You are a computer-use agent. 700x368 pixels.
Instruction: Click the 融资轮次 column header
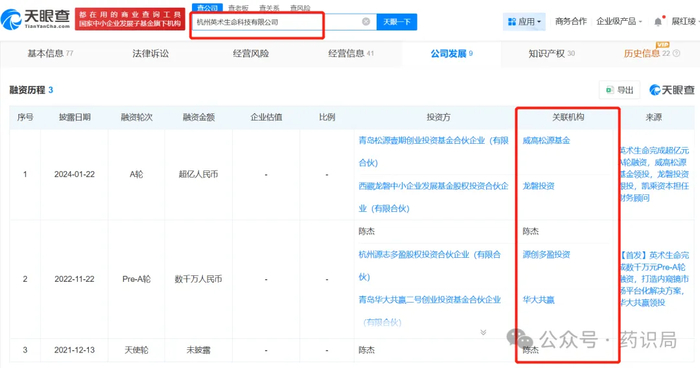137,117
